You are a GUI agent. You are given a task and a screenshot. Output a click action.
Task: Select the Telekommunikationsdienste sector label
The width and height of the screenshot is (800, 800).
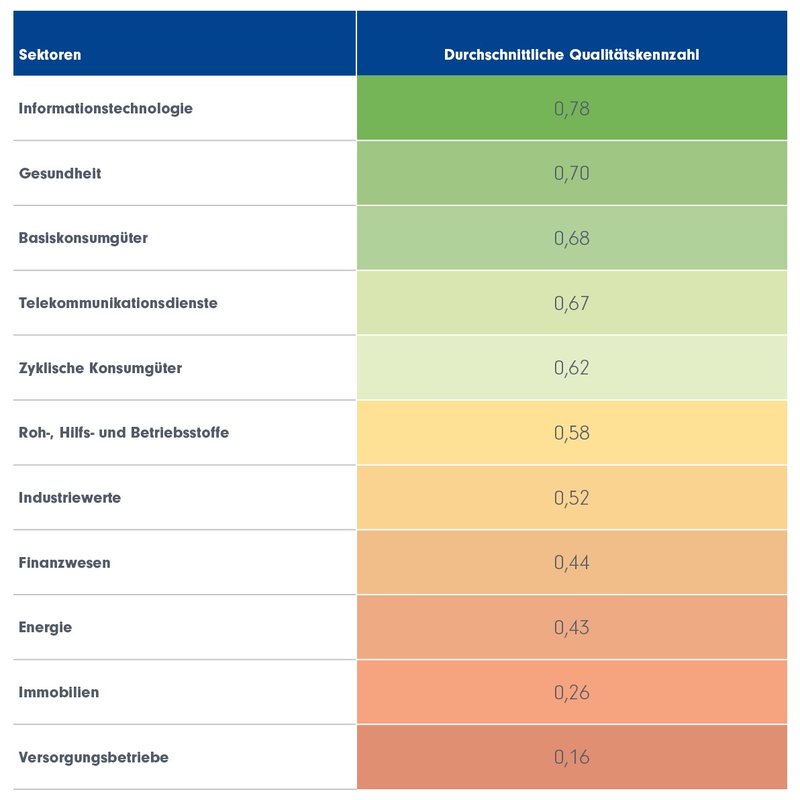coord(118,303)
